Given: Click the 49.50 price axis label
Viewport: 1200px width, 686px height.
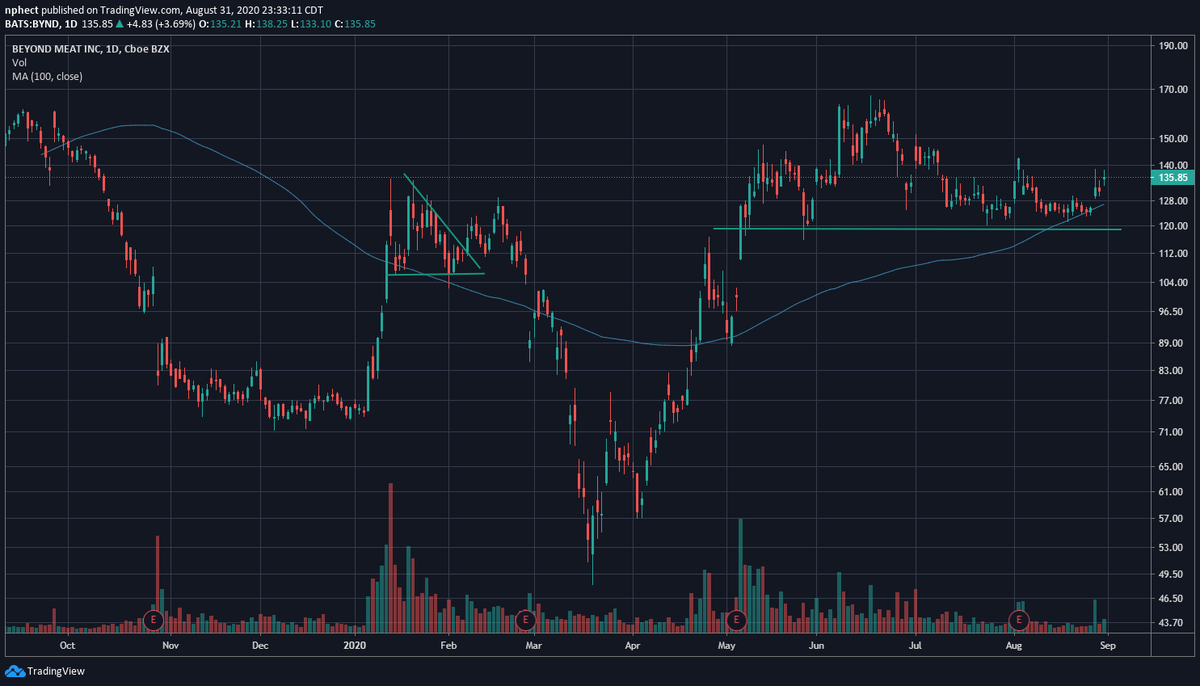Looking at the screenshot, I should (1171, 575).
